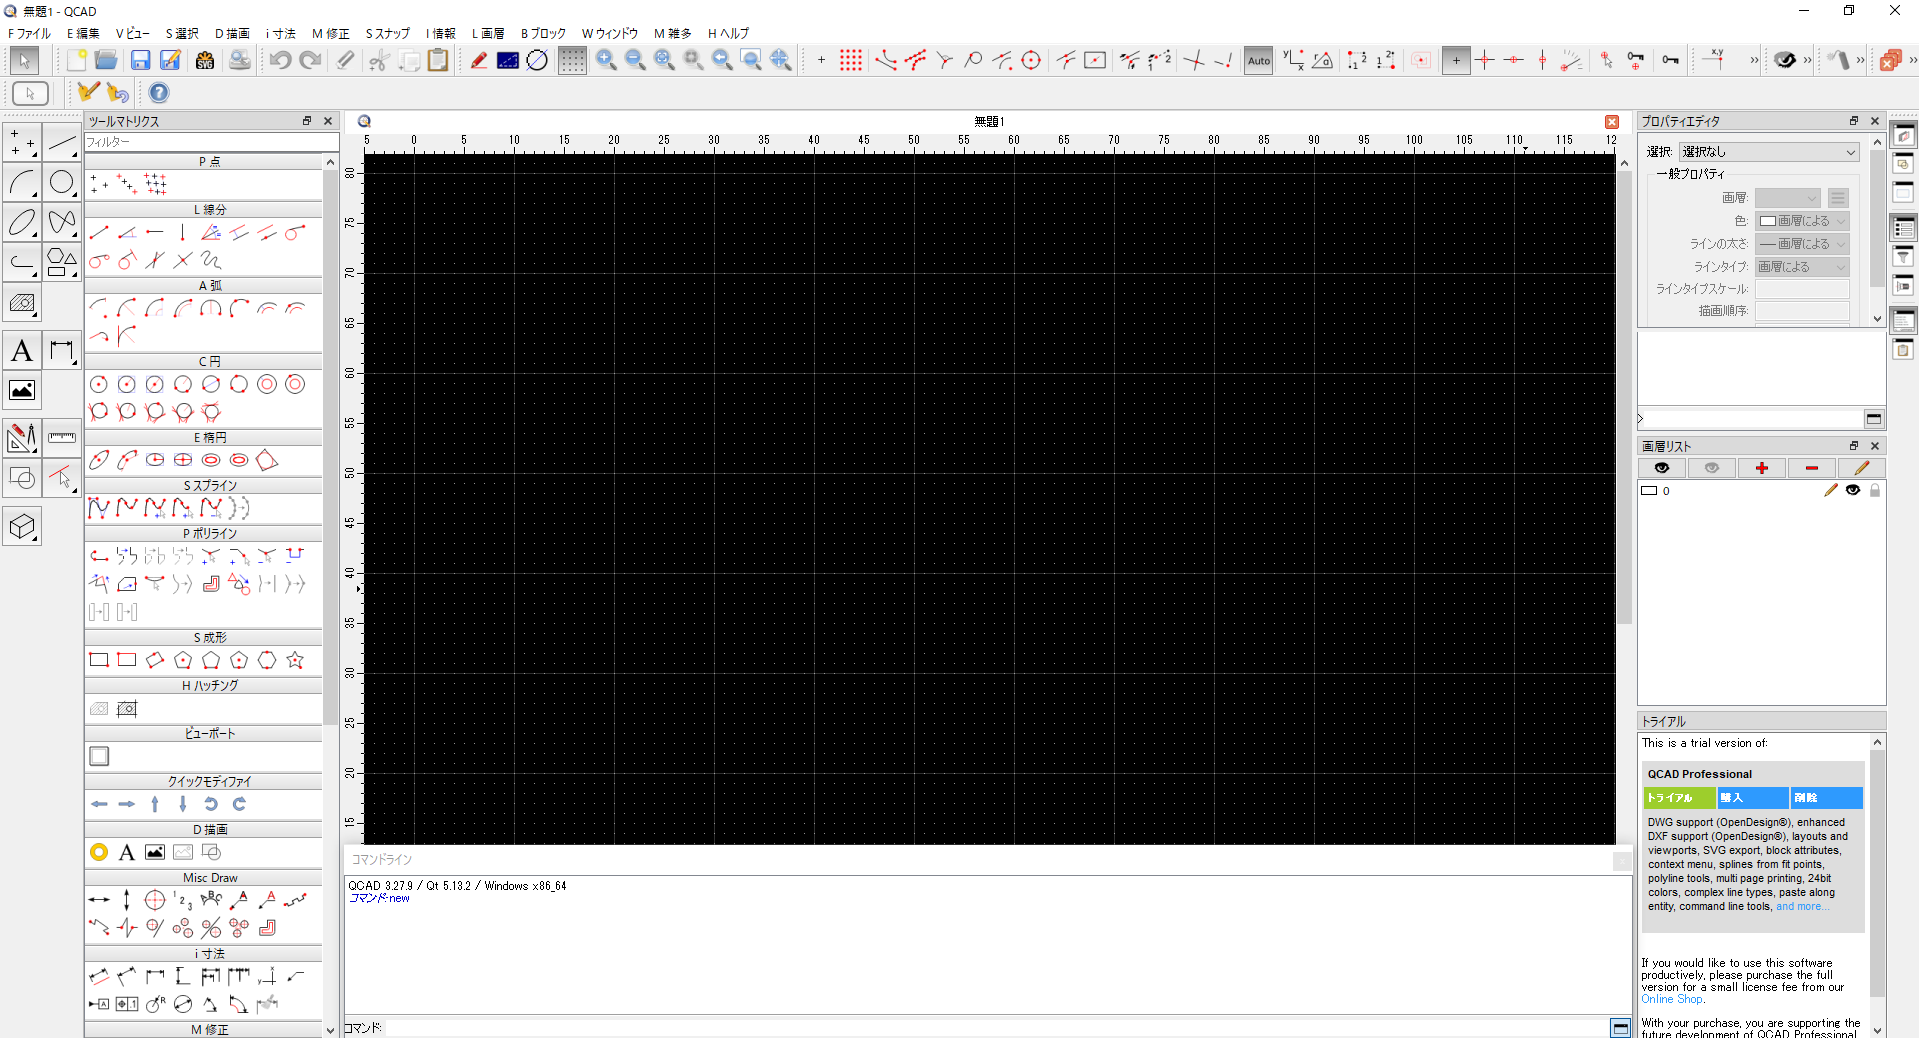Click the edit layer pencil button
The height and width of the screenshot is (1038, 1919).
coord(1861,468)
